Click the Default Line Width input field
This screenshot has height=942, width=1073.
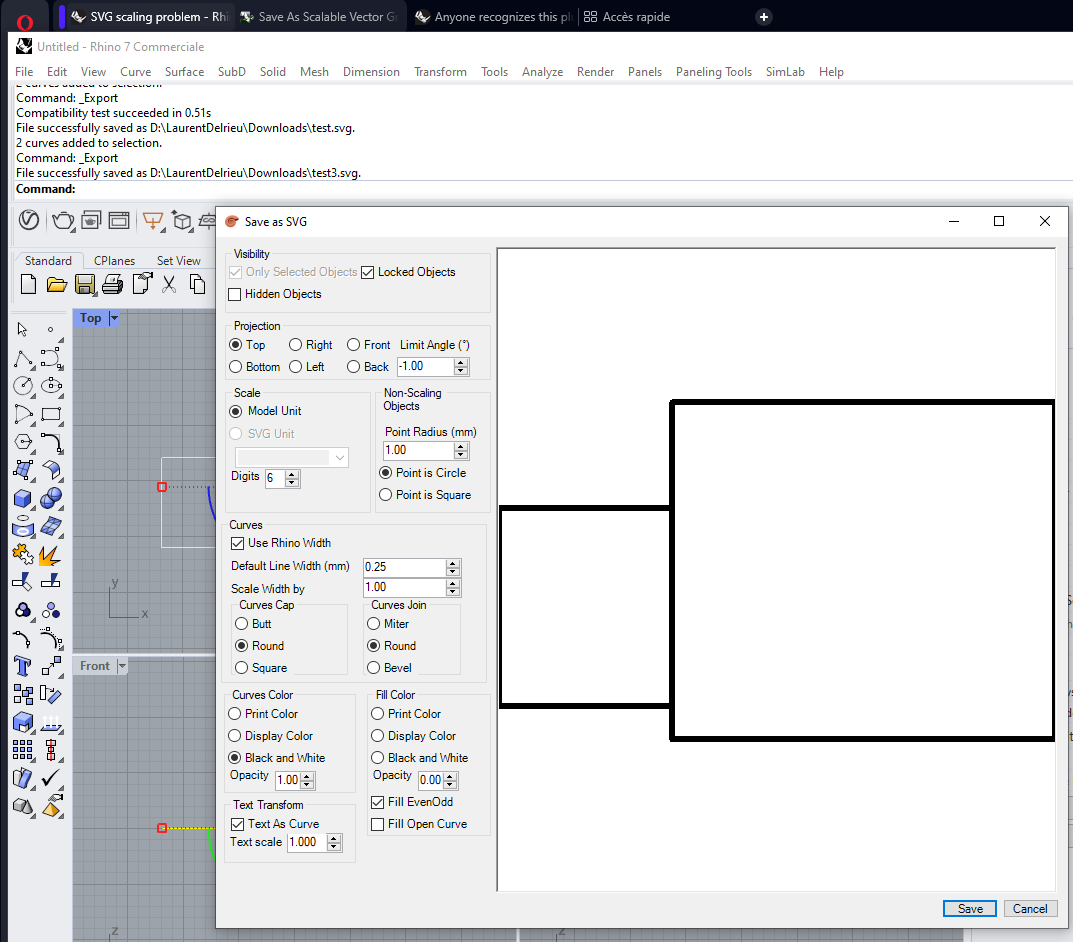[x=404, y=567]
